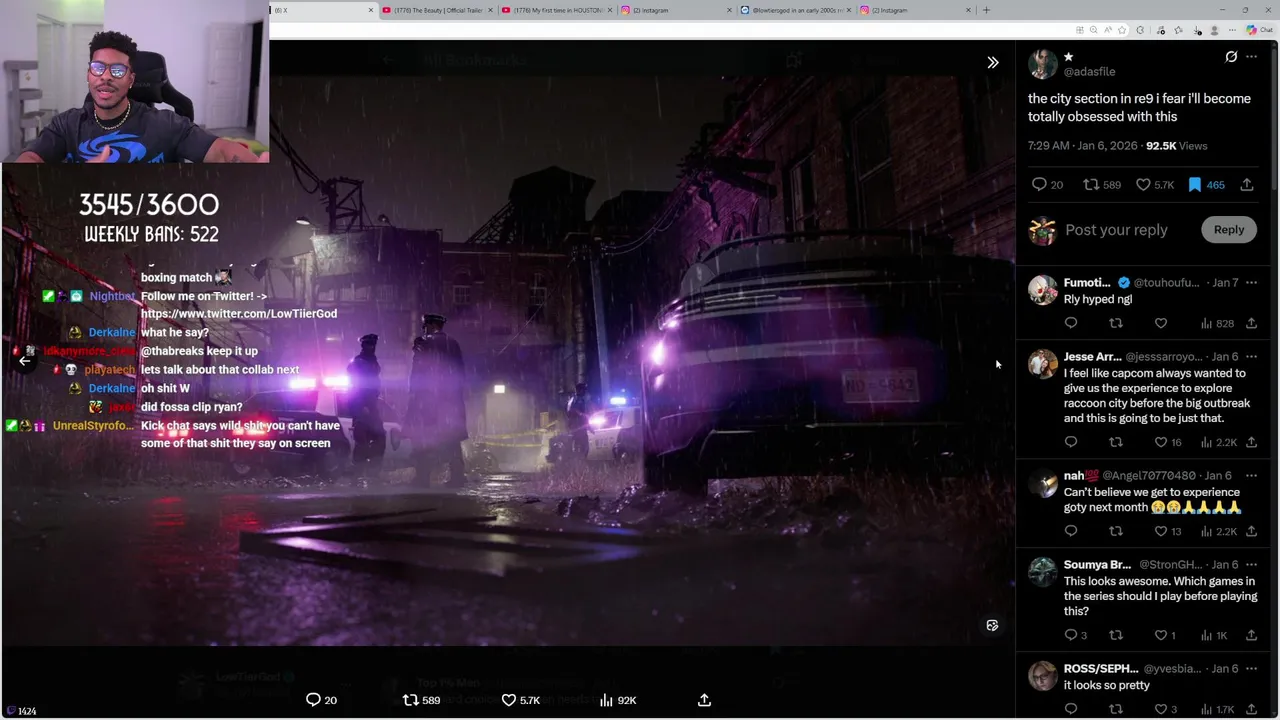Image resolution: width=1280 pixels, height=720 pixels.
Task: Open more options on Fumoti's comment
Action: click(1251, 283)
